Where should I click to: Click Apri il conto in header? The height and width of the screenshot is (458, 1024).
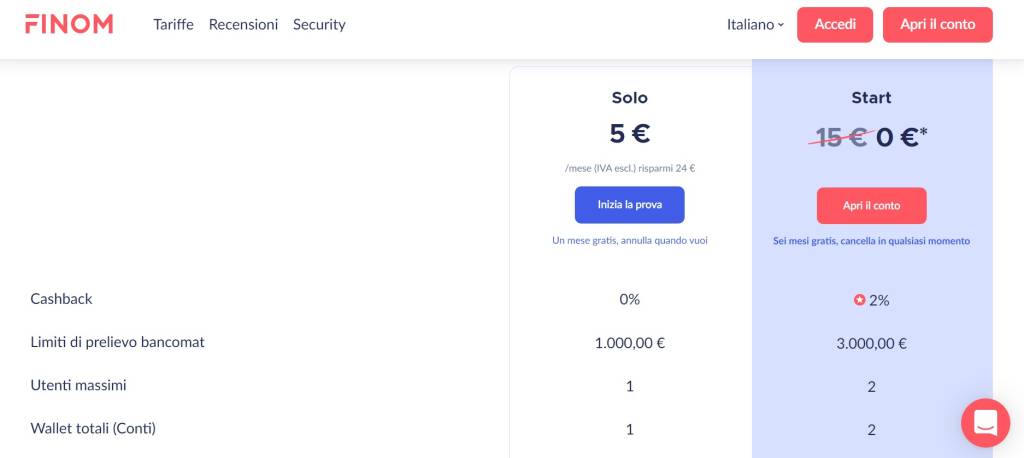[937, 25]
